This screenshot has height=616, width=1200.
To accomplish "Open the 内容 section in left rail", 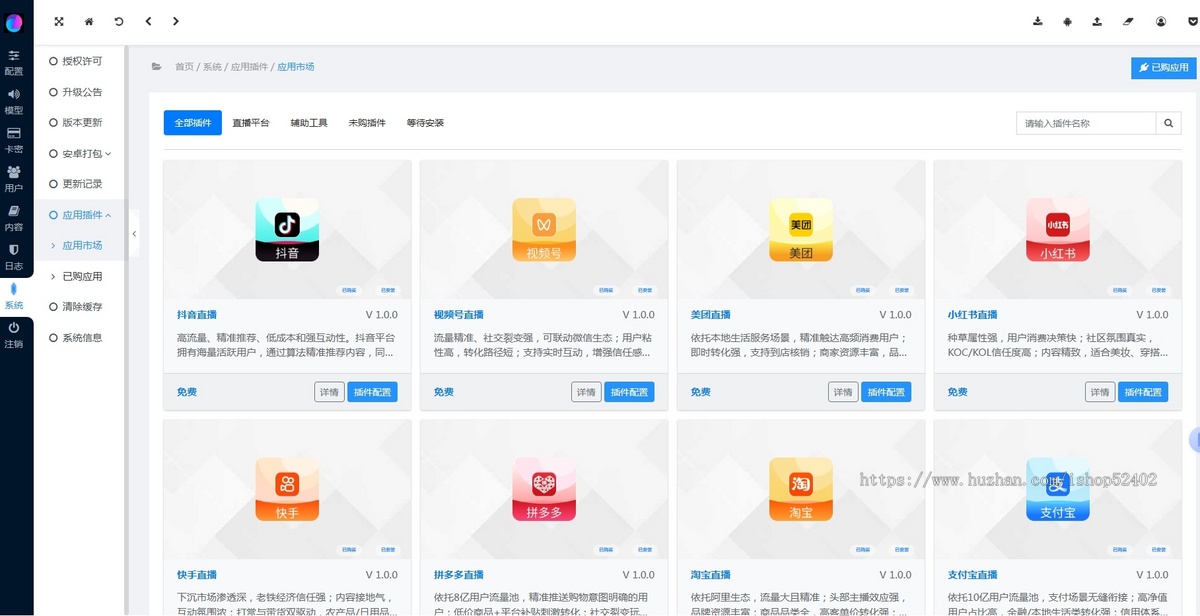I will pos(14,218).
